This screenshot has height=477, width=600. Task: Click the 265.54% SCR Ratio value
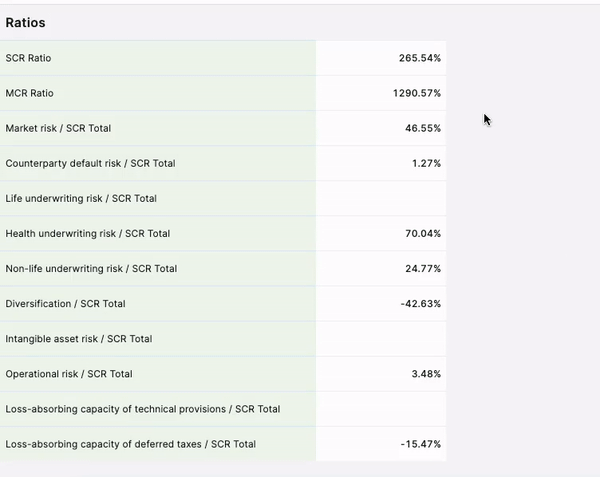(419, 58)
